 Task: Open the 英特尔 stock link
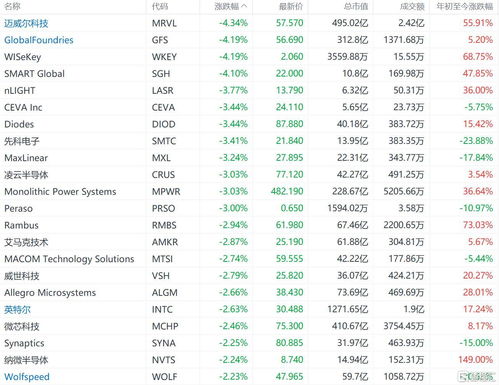[x=17, y=310]
